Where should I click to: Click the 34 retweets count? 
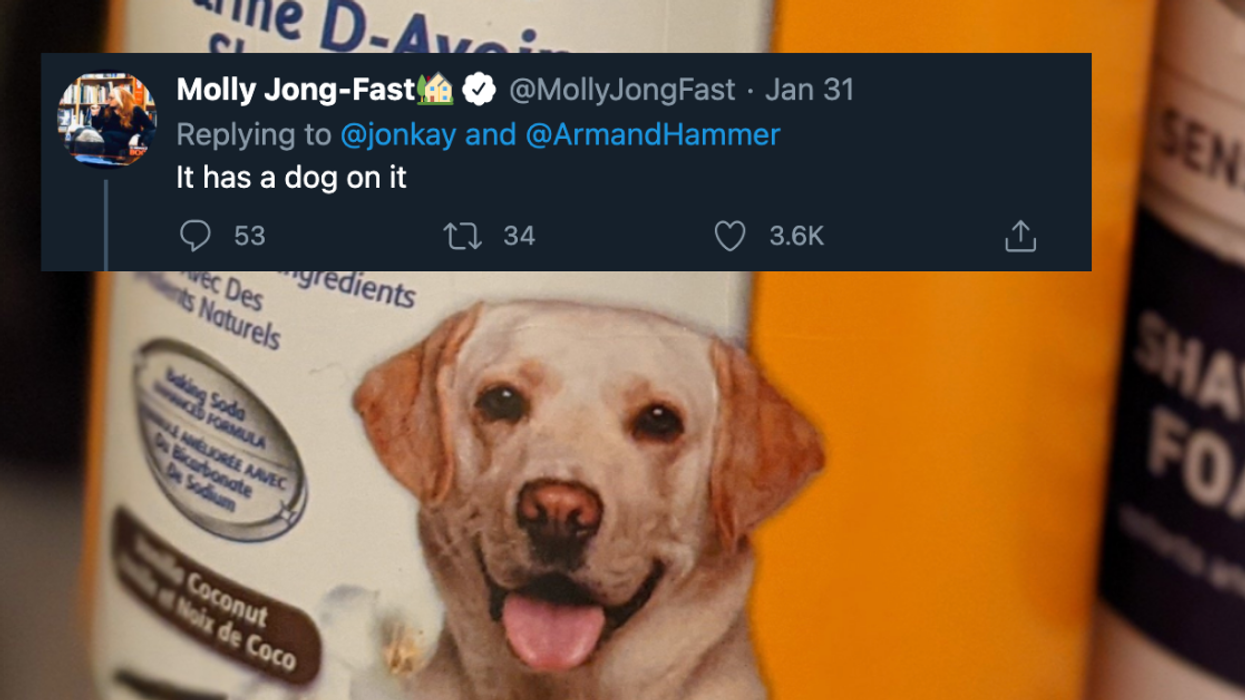point(519,236)
